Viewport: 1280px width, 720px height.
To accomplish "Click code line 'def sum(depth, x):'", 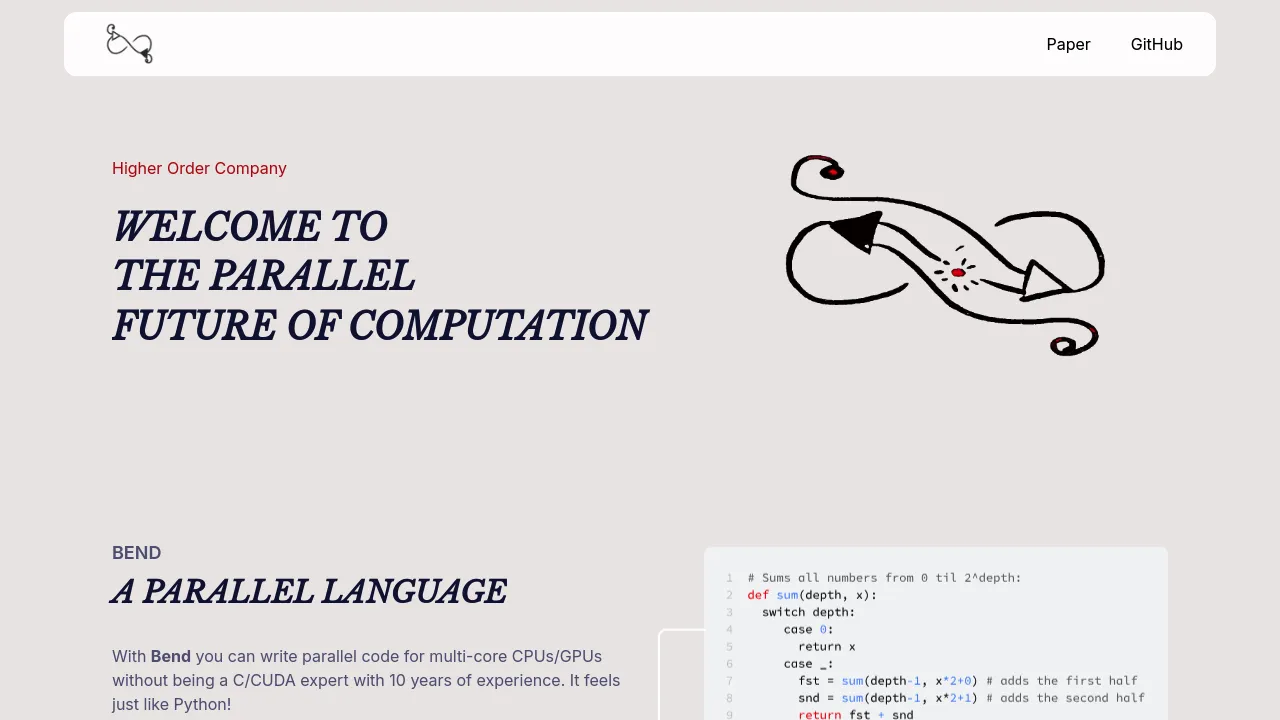I will pyautogui.click(x=812, y=595).
